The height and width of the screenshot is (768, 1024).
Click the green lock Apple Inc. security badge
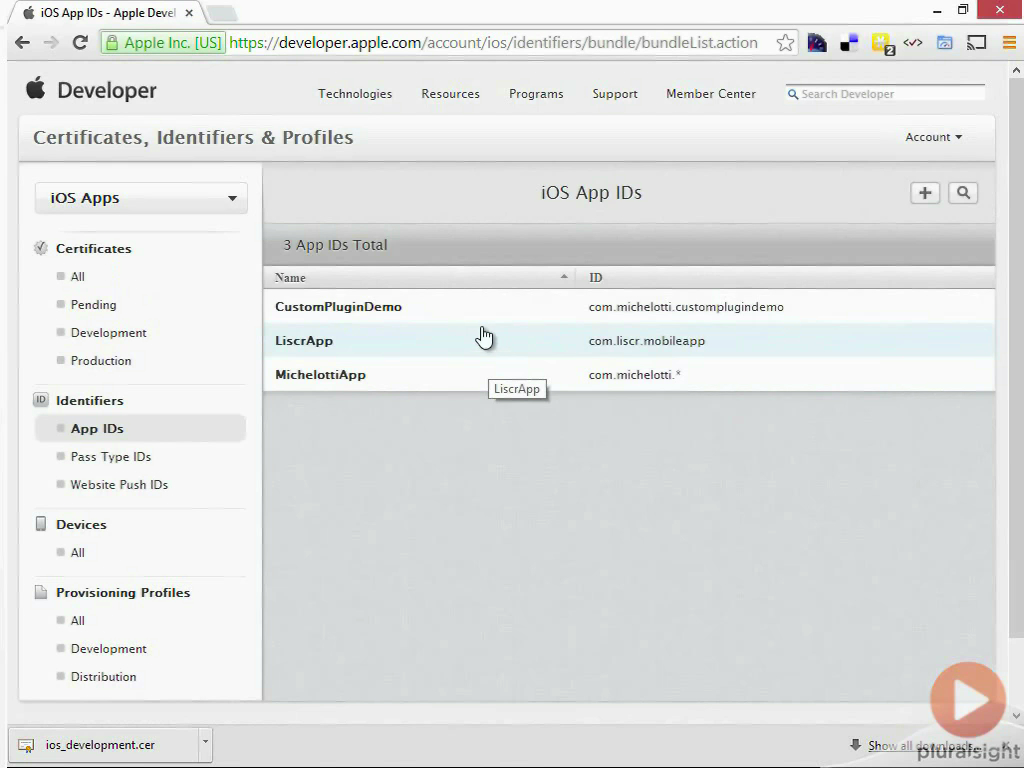(163, 43)
